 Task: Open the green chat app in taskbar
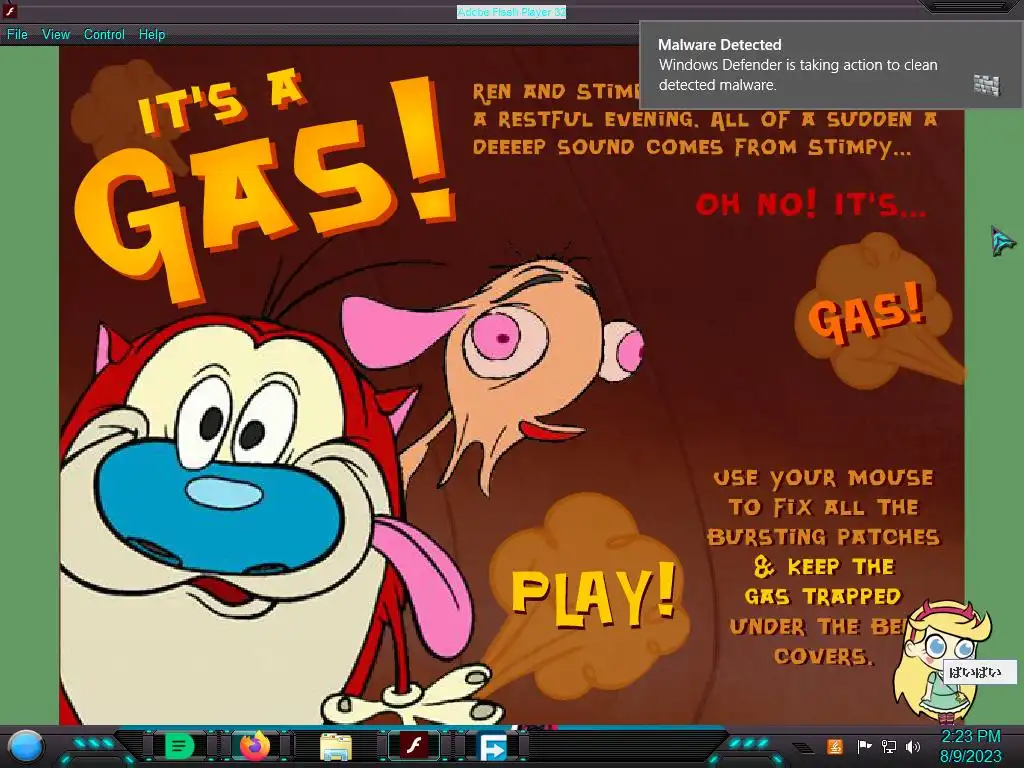(180, 745)
